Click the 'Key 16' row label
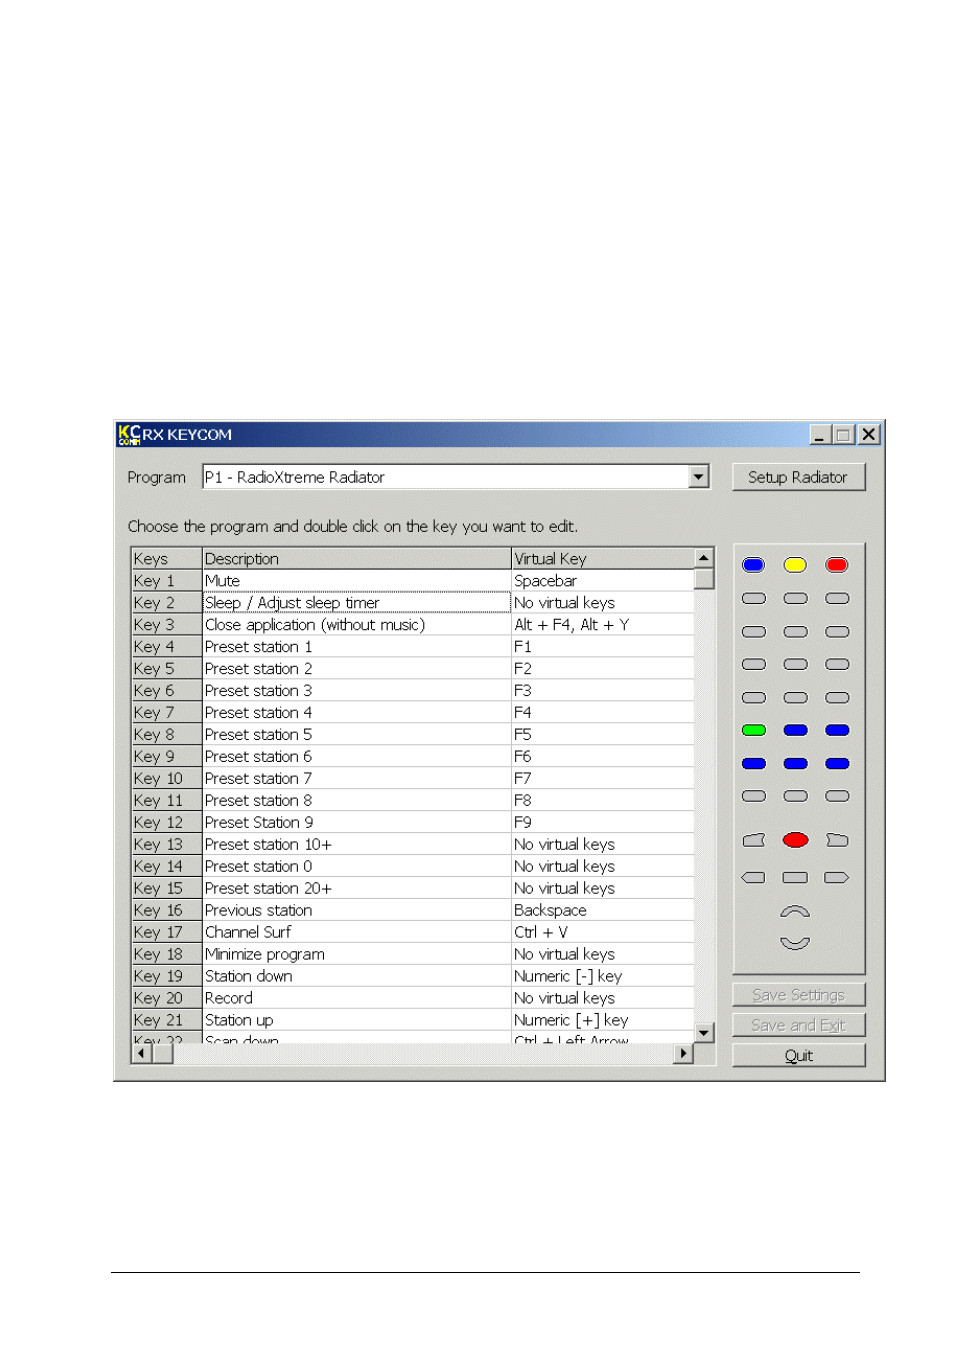Viewport: 954px width, 1350px height. (x=167, y=911)
